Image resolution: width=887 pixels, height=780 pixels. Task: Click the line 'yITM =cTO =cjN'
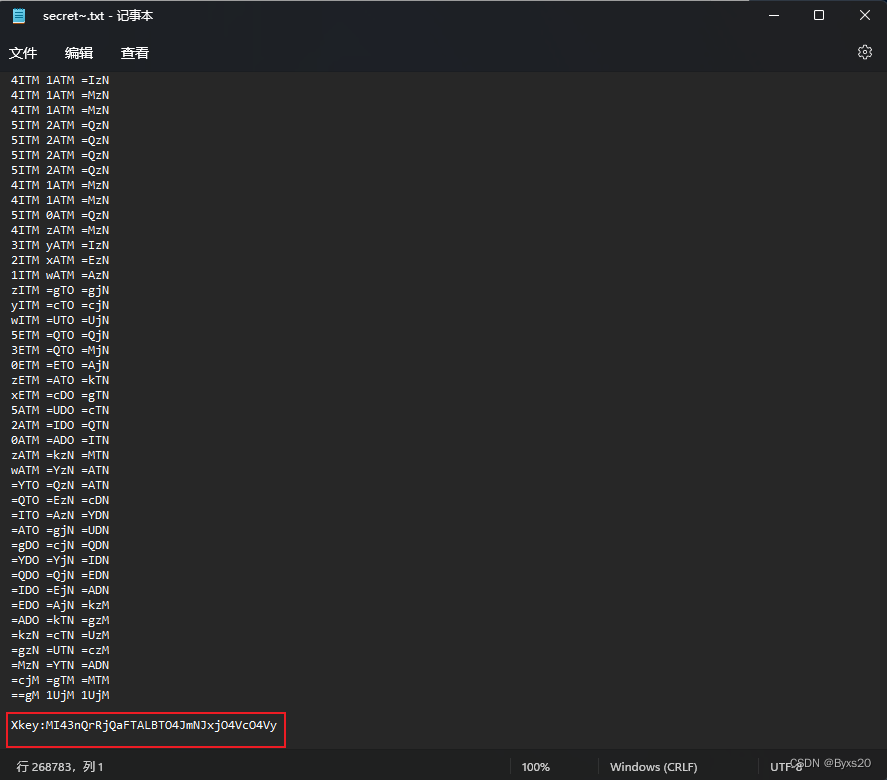pos(60,305)
